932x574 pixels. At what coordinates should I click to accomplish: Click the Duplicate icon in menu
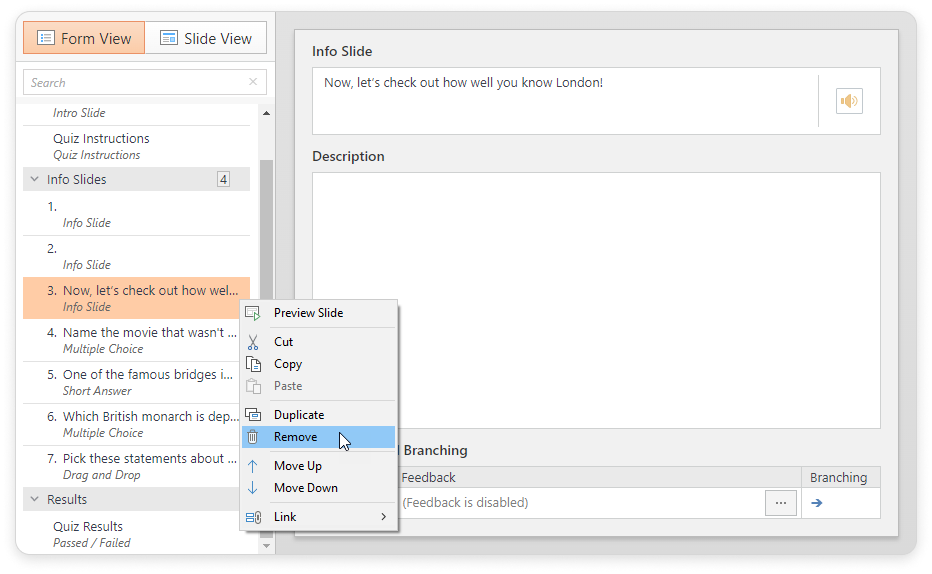(x=253, y=415)
